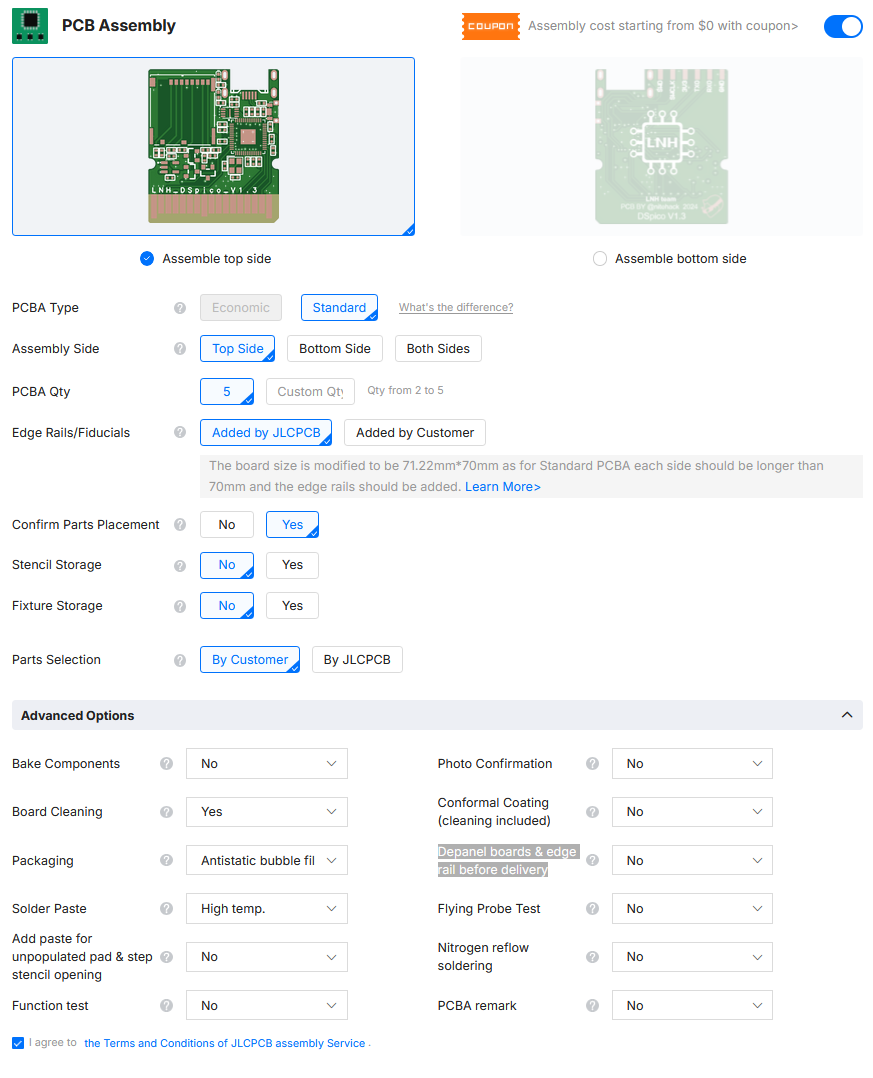Open the Board Cleaning dropdown

point(267,812)
